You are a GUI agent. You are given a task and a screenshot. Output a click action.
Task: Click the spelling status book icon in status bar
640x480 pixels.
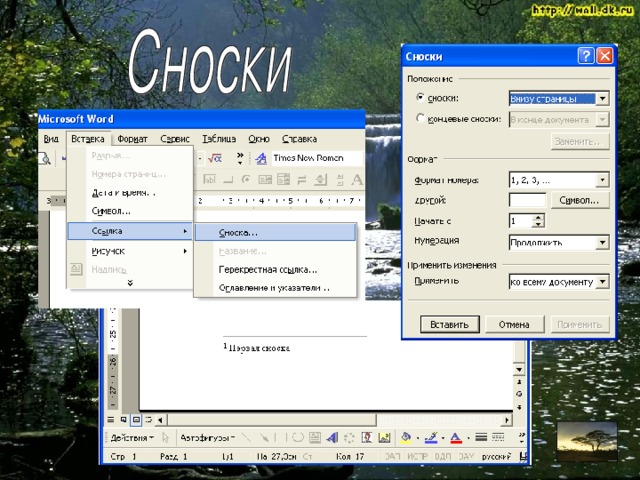523,456
